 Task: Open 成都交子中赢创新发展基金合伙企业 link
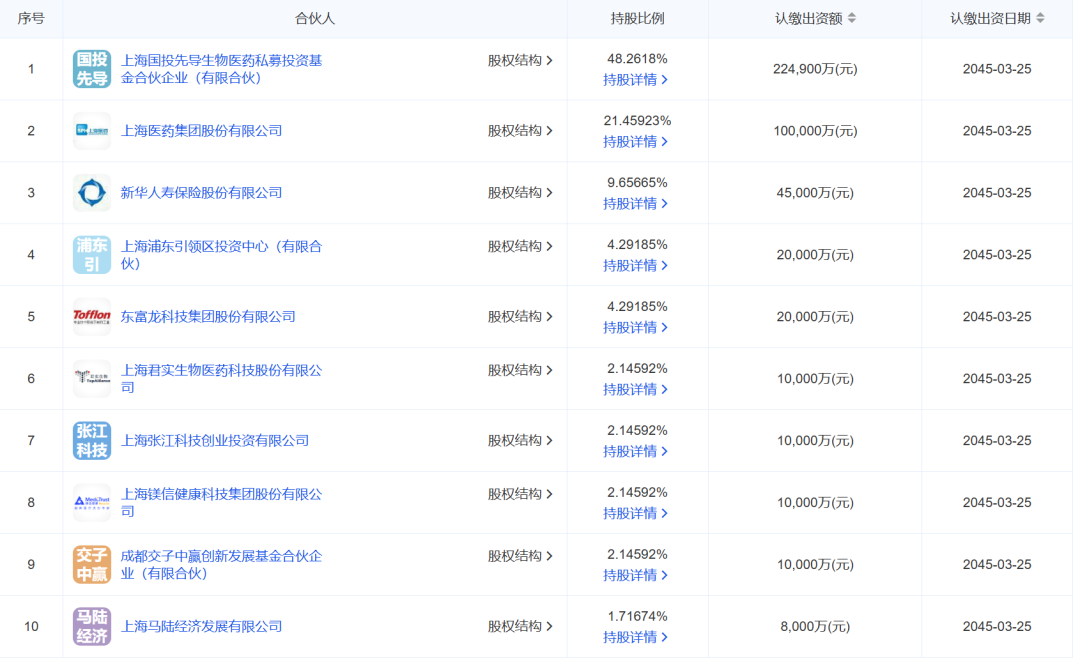point(221,565)
